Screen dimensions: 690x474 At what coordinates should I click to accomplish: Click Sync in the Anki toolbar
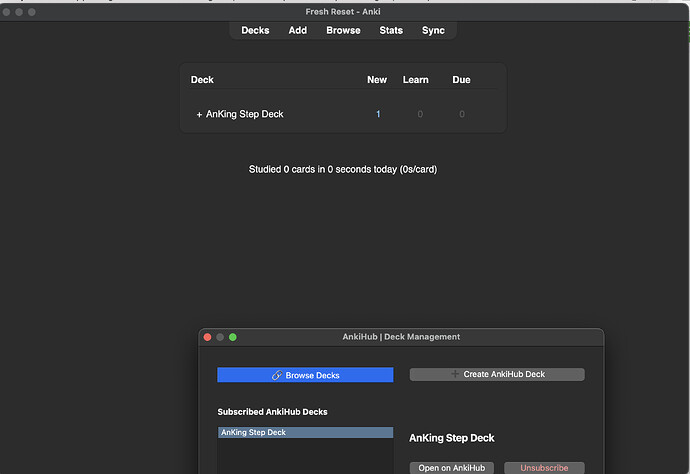tap(433, 30)
